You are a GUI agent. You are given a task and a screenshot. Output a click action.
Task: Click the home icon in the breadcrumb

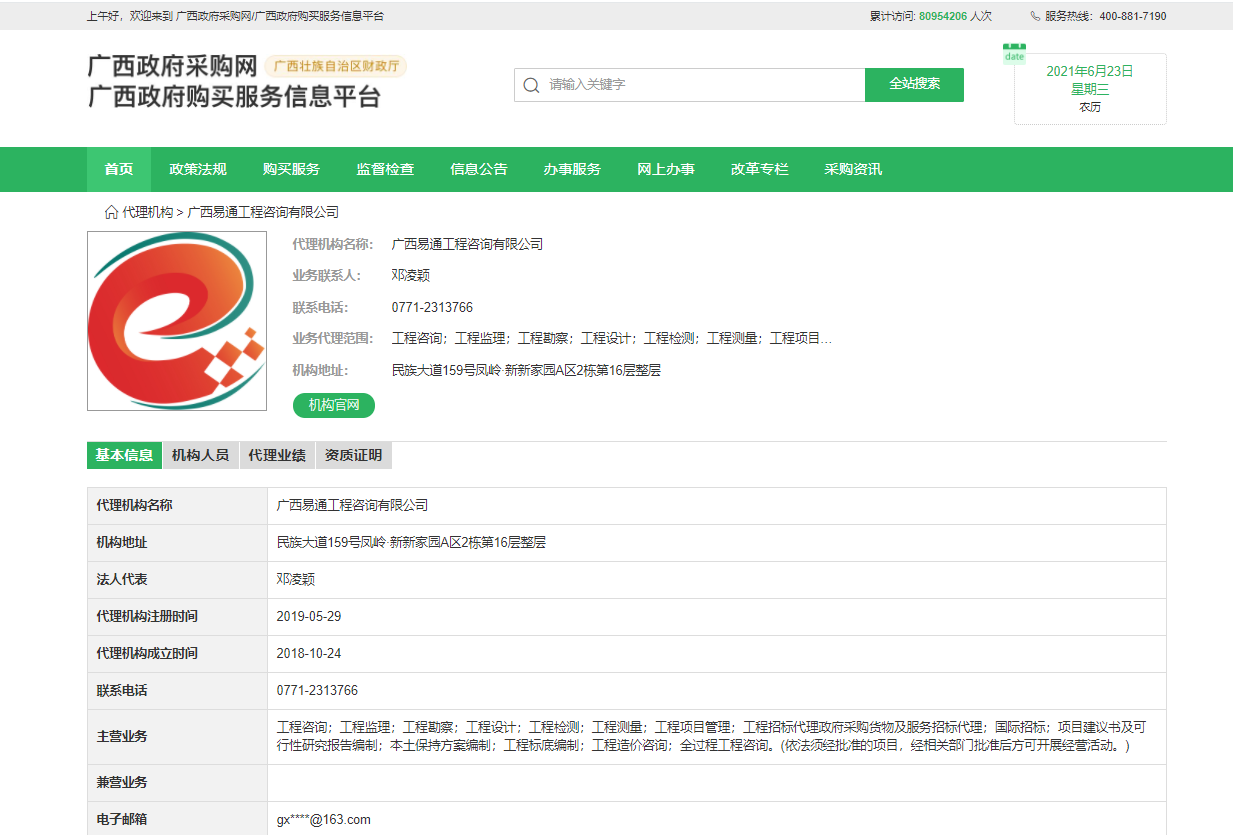[110, 212]
